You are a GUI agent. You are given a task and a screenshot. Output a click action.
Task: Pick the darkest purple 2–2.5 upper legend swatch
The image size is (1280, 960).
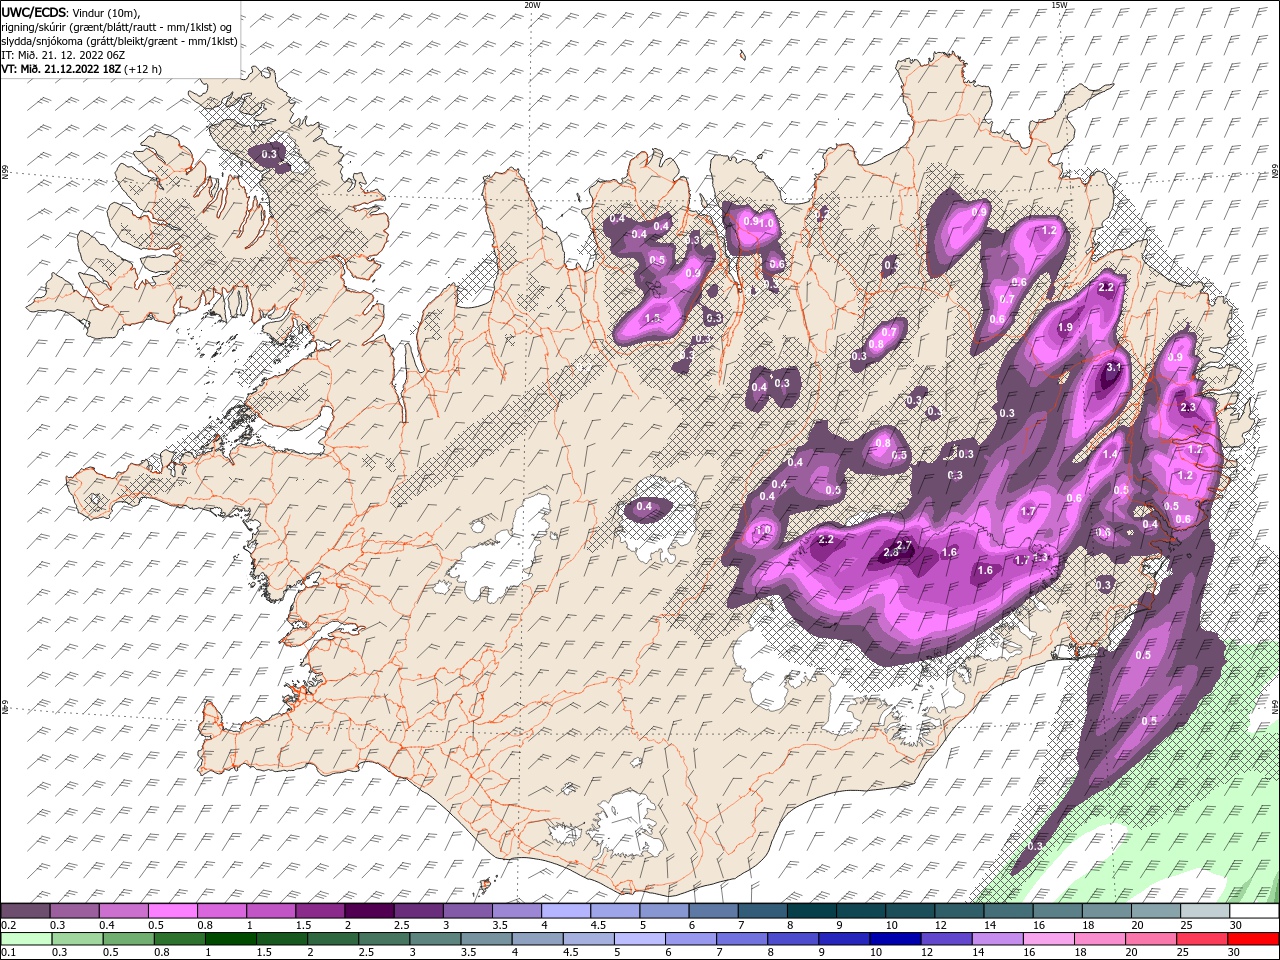[368, 910]
